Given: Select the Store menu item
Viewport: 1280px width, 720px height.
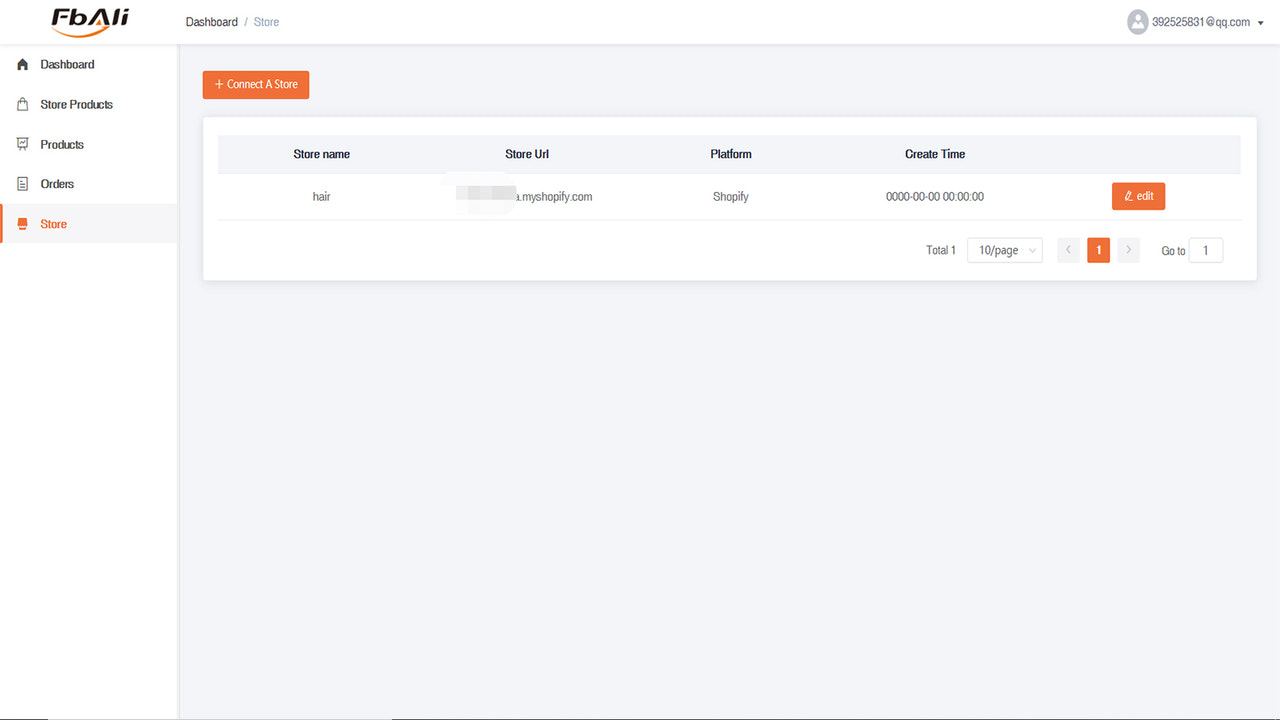Looking at the screenshot, I should coord(89,224).
